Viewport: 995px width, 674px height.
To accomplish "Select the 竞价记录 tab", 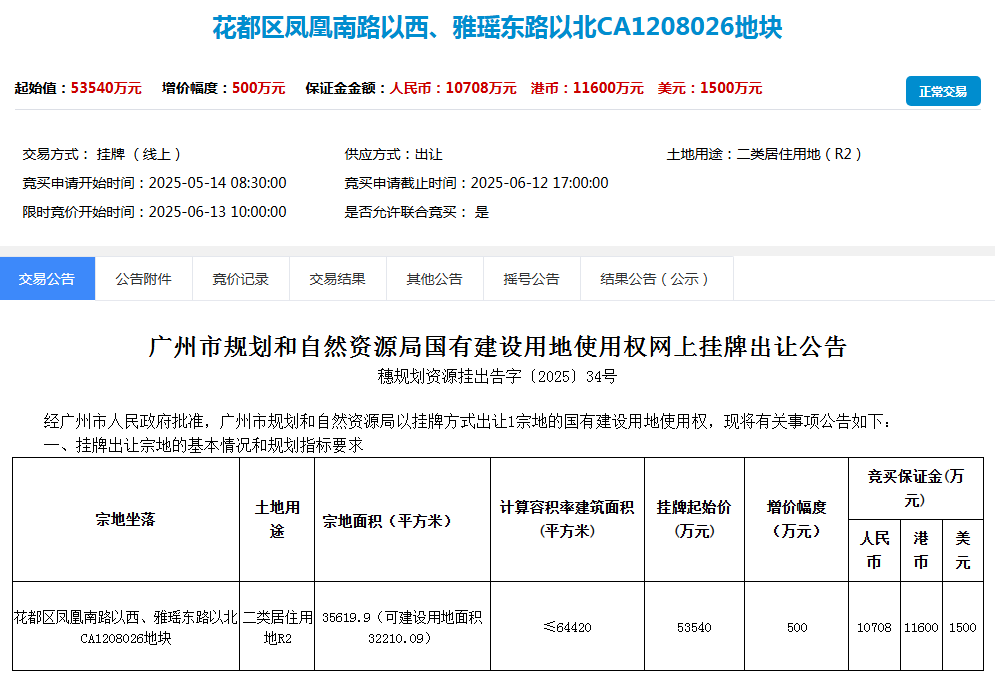I will (240, 279).
